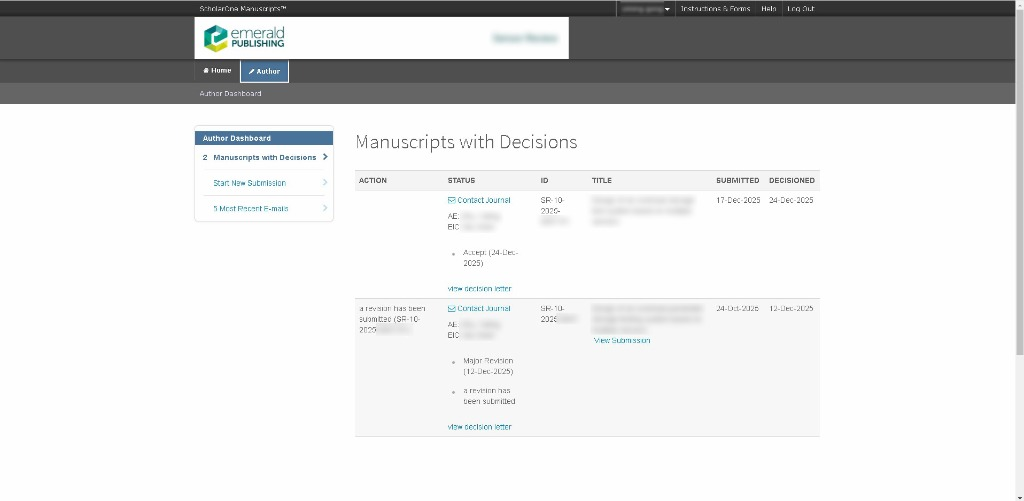Open the user account dropdown in top bar

(x=645, y=9)
